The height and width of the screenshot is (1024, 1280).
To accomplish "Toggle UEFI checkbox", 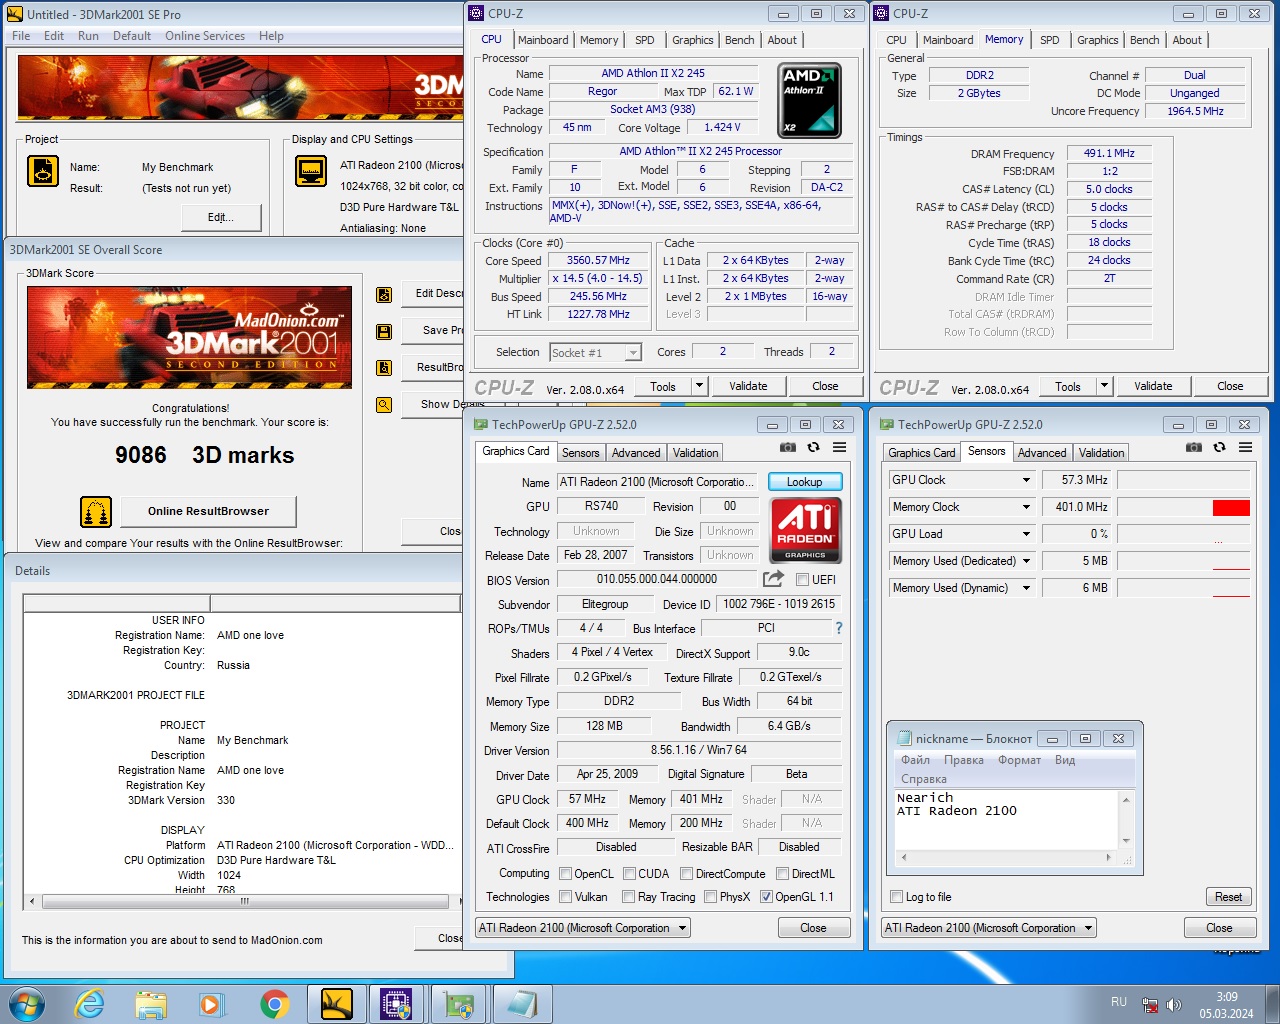I will (x=802, y=579).
